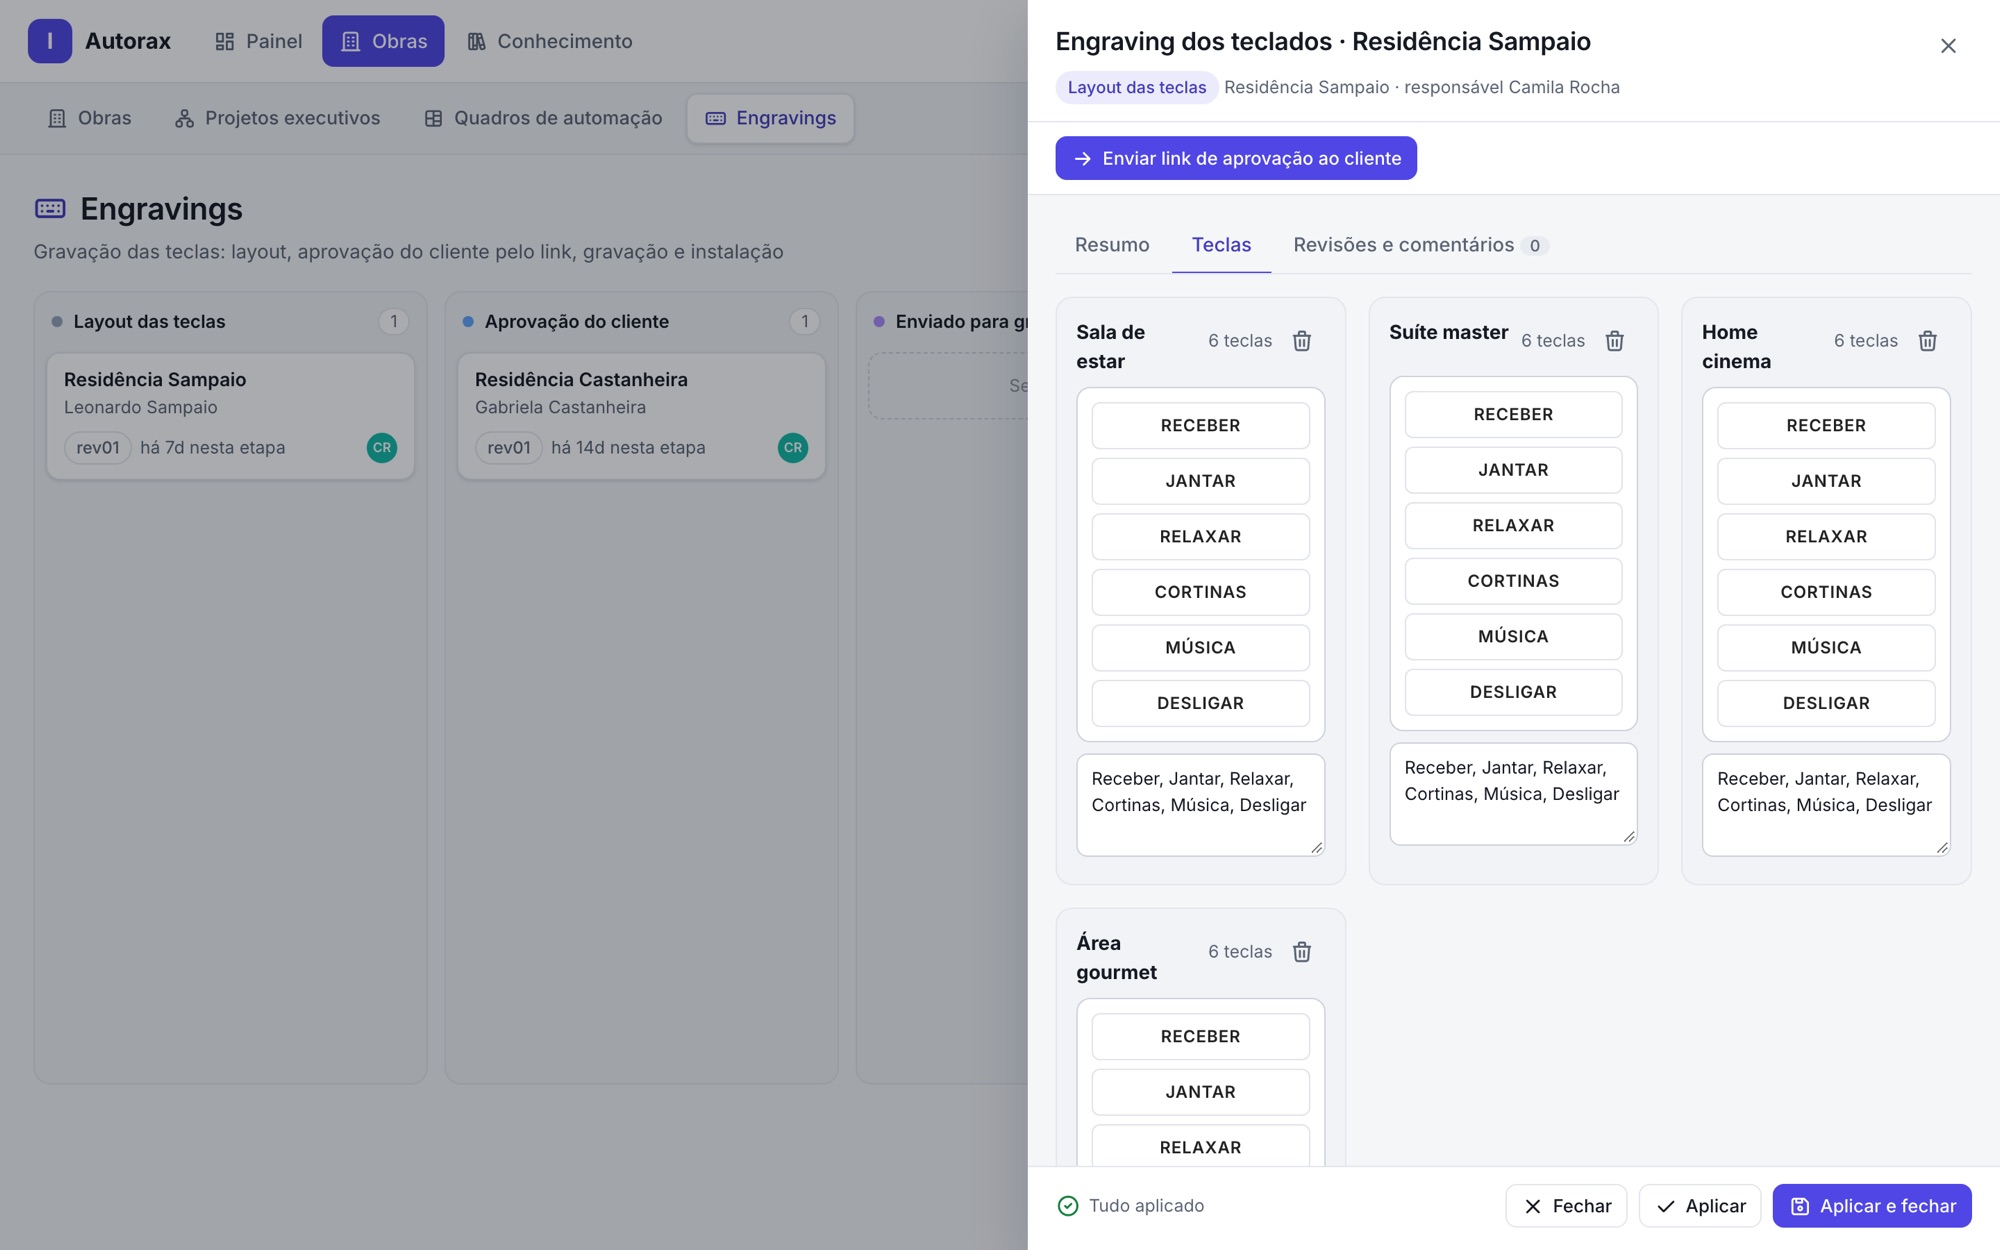Click Aprovação do cliente column header

click(x=642, y=322)
